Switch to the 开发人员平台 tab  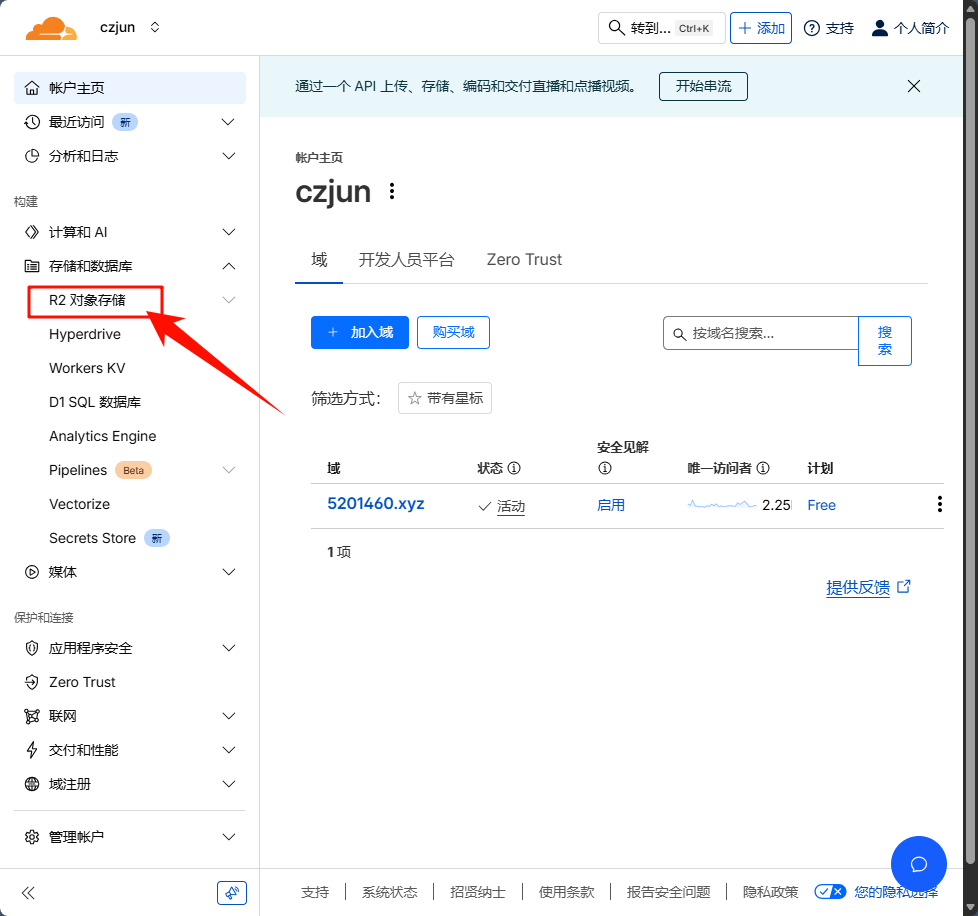pyautogui.click(x=406, y=260)
